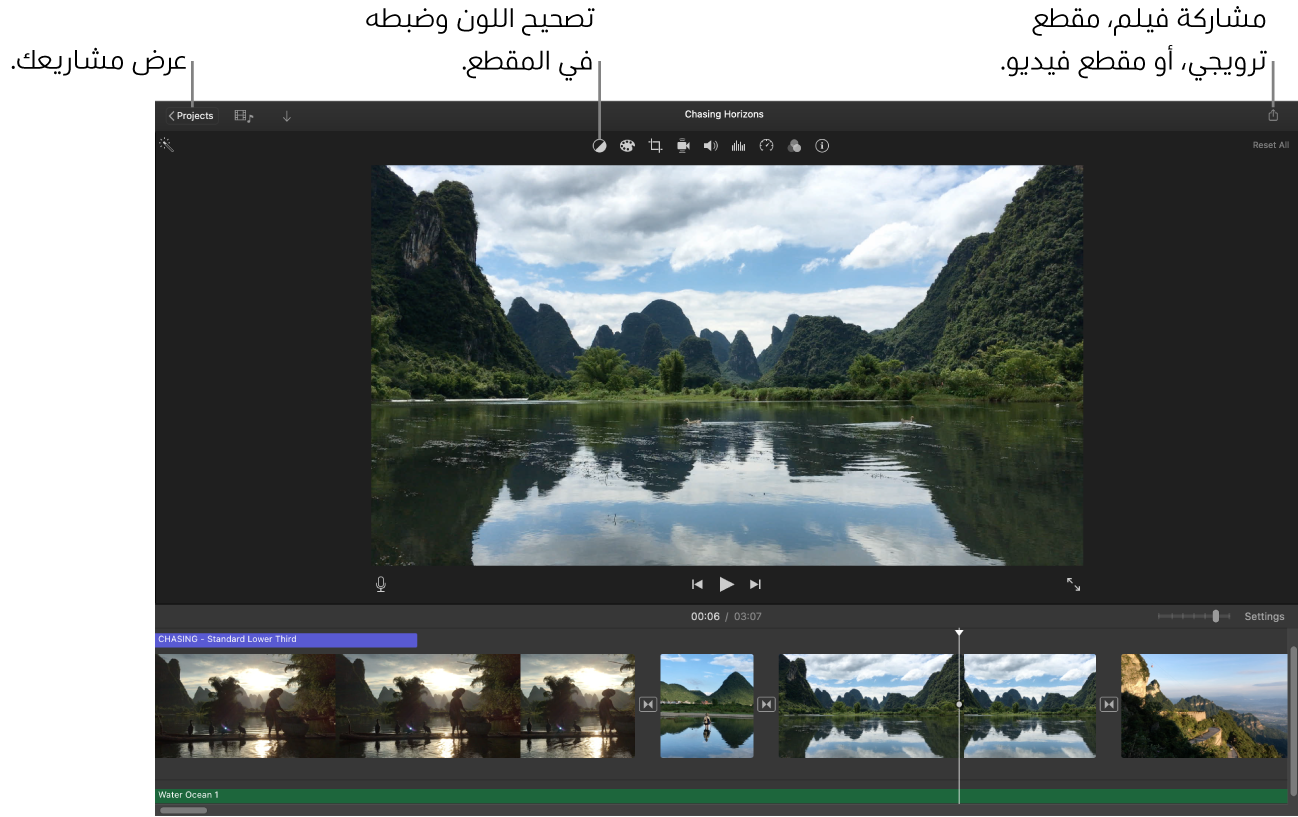Viewport: 1298px width, 817px height.
Task: Select the Color Correction tool
Action: [626, 145]
